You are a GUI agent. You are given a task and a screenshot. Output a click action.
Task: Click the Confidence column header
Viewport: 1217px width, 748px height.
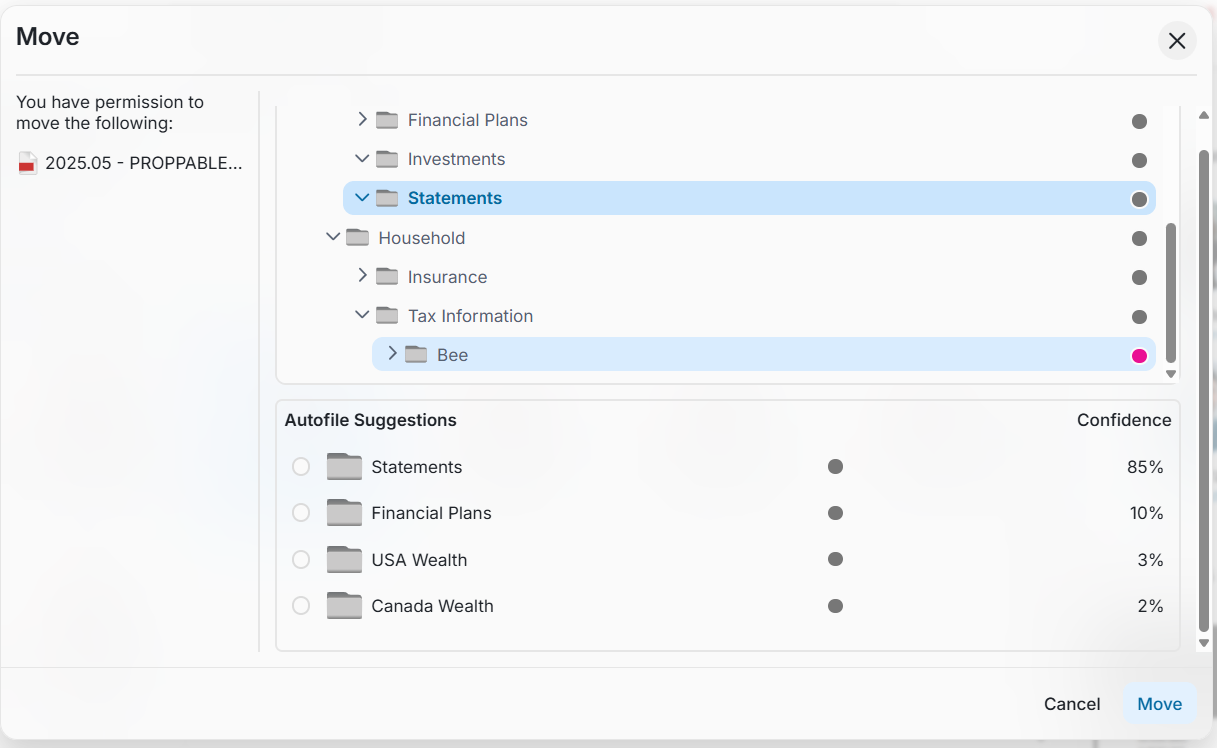[x=1124, y=420]
